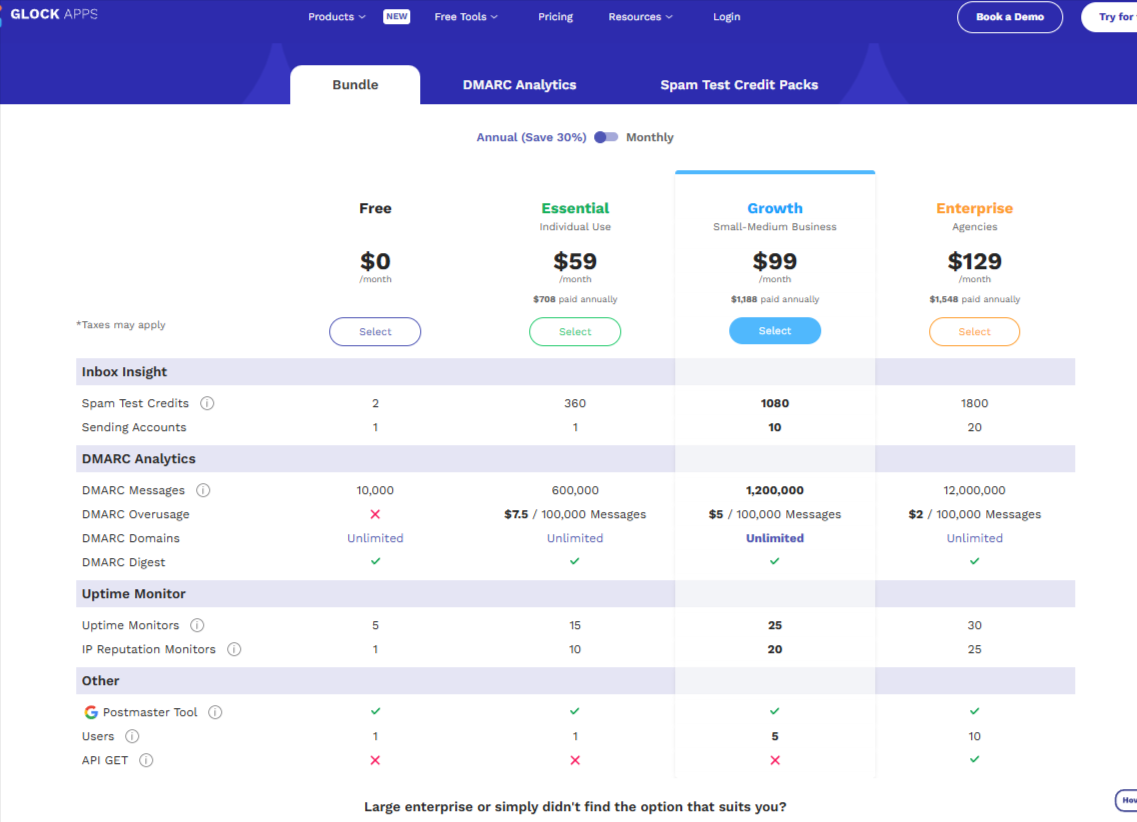The width and height of the screenshot is (1137, 822).
Task: Toggle the Annual/Monthly billing switch
Action: 605,137
